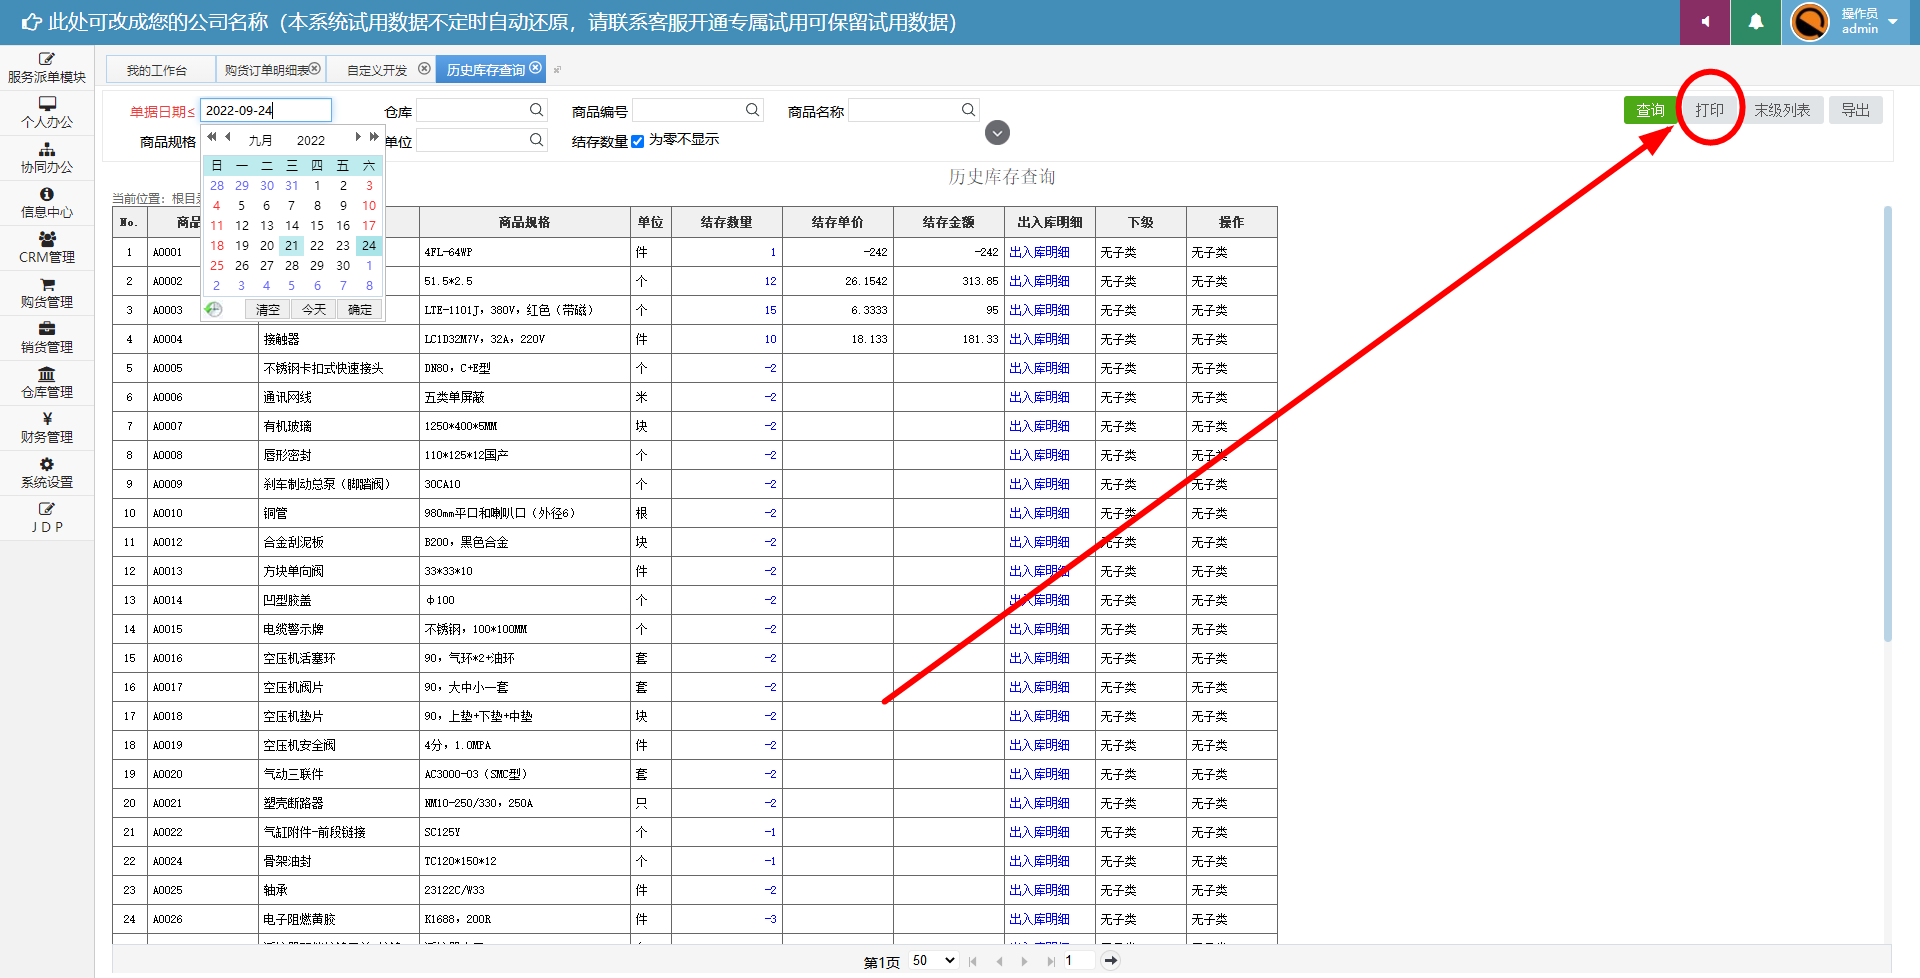The height and width of the screenshot is (978, 1920).
Task: Click 今天 in the date picker
Action: point(314,310)
